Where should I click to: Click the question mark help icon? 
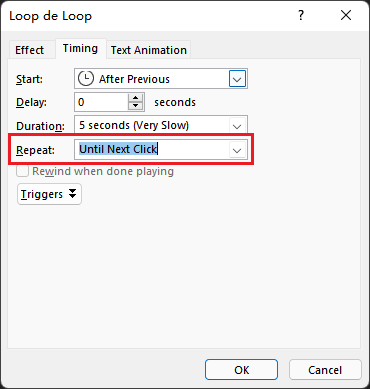point(301,15)
